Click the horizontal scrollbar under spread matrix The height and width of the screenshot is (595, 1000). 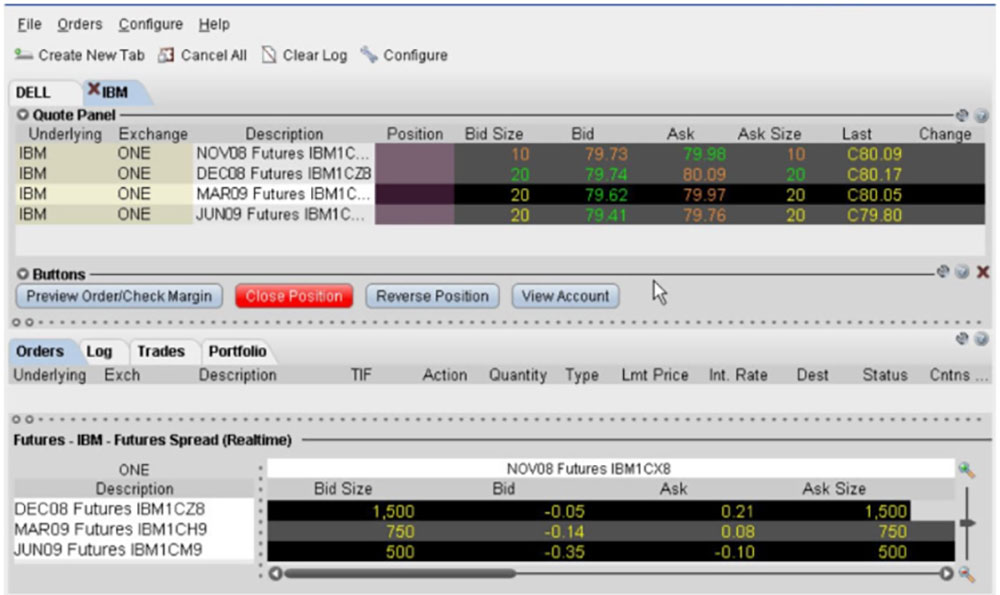coord(400,574)
